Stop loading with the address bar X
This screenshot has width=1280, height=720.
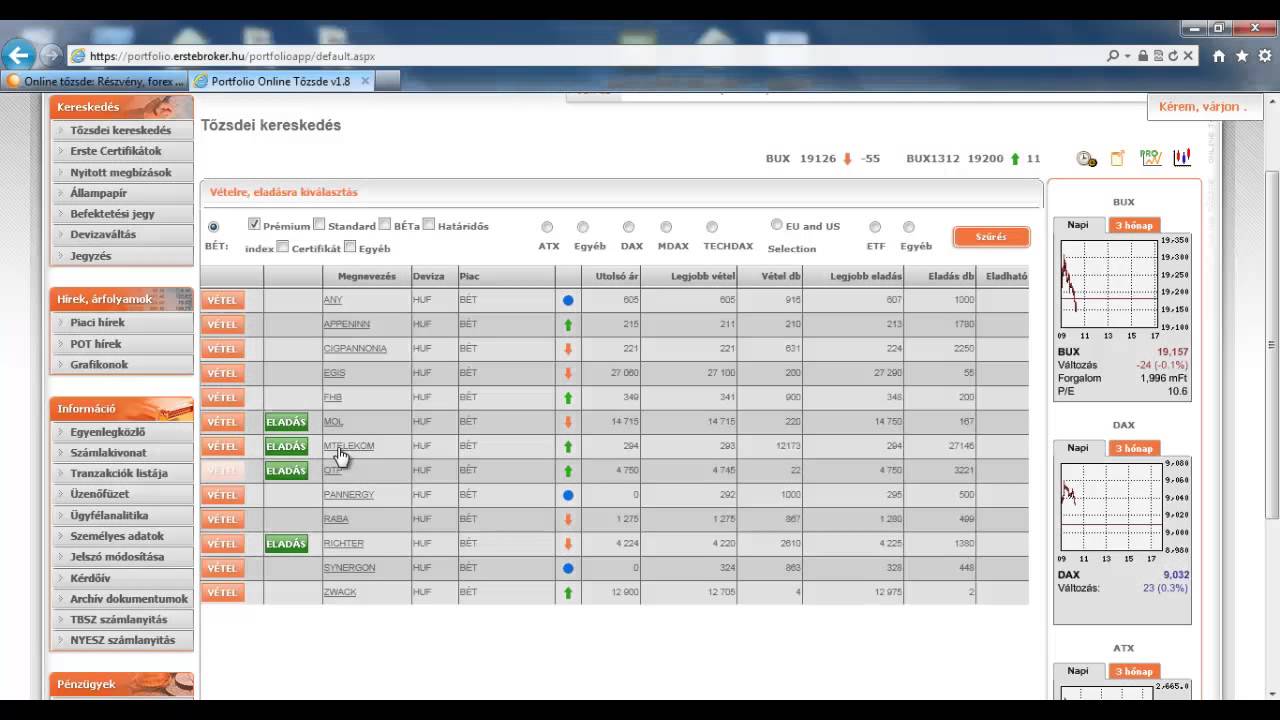pyautogui.click(x=1188, y=56)
